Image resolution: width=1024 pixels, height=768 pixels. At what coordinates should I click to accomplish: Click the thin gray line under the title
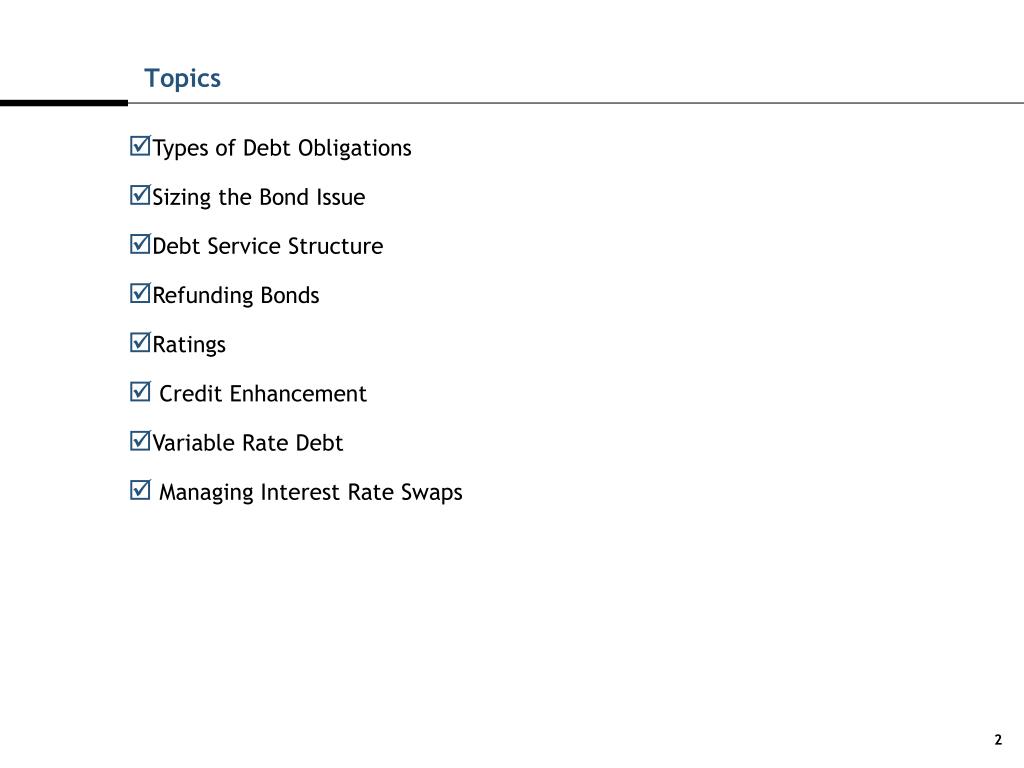point(575,103)
